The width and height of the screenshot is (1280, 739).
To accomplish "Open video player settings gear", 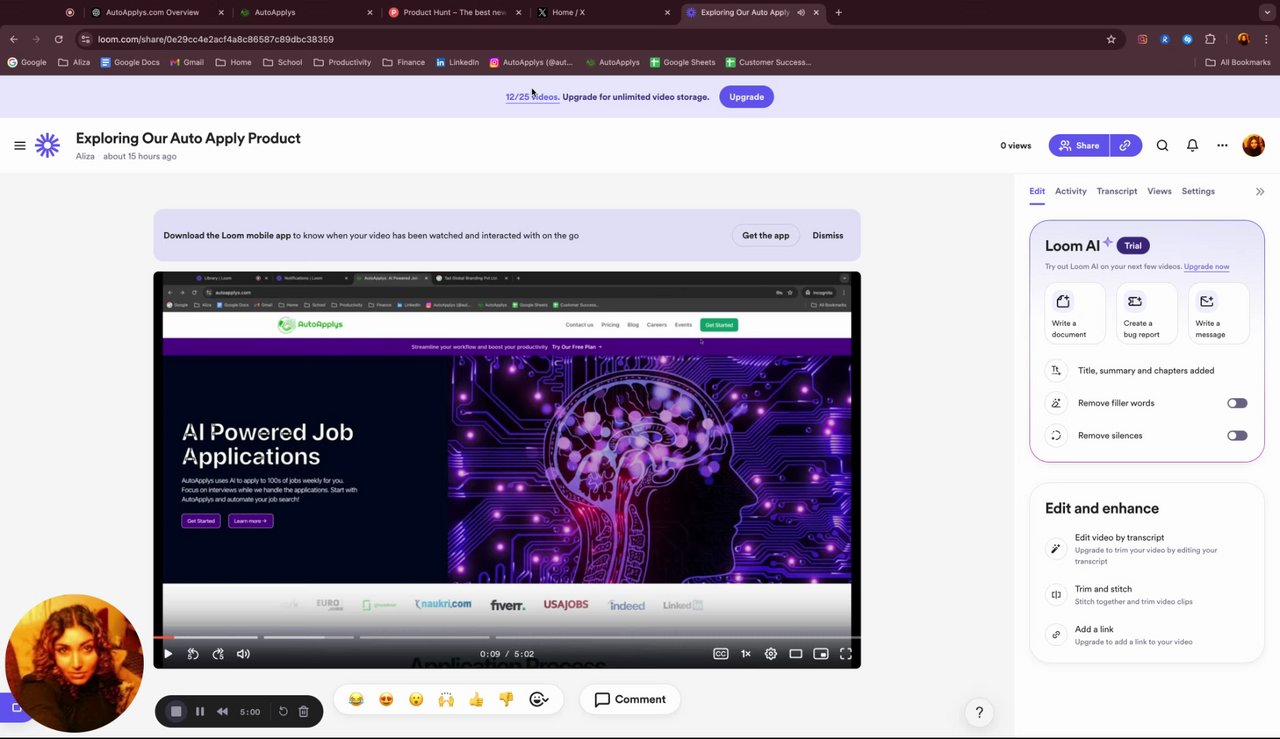I will coord(771,654).
